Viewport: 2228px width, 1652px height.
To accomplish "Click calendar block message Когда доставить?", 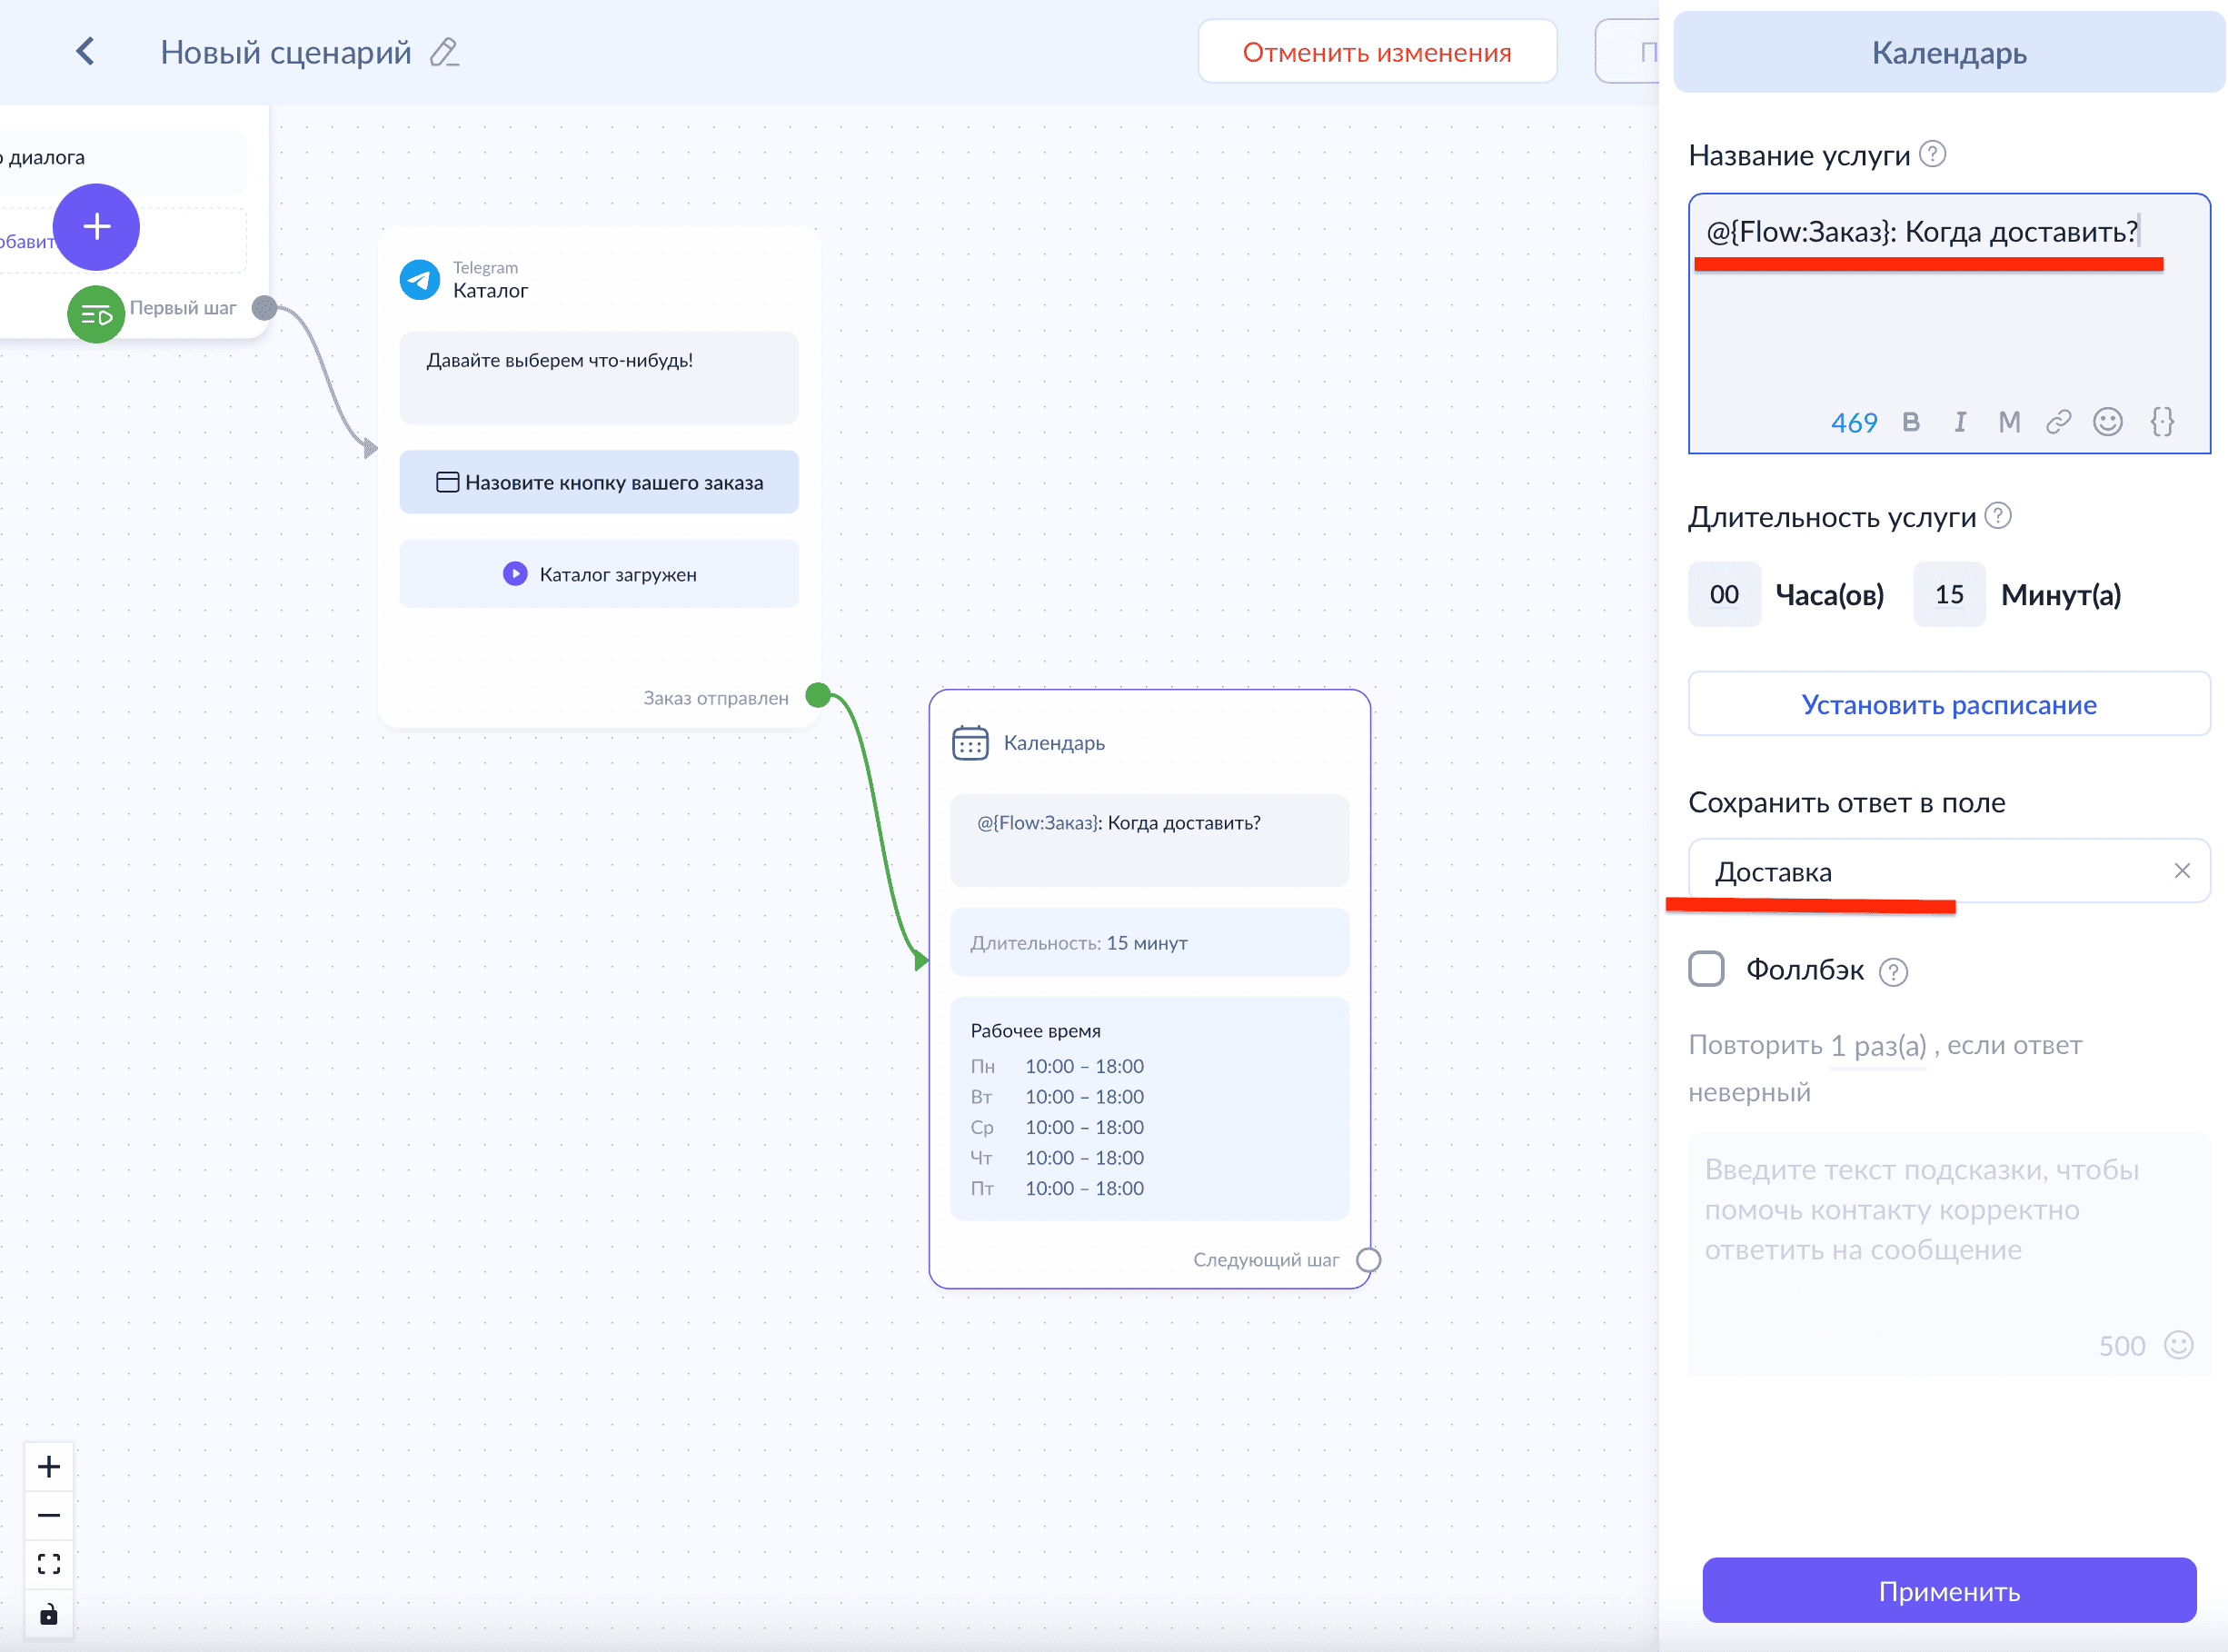I will (1149, 840).
